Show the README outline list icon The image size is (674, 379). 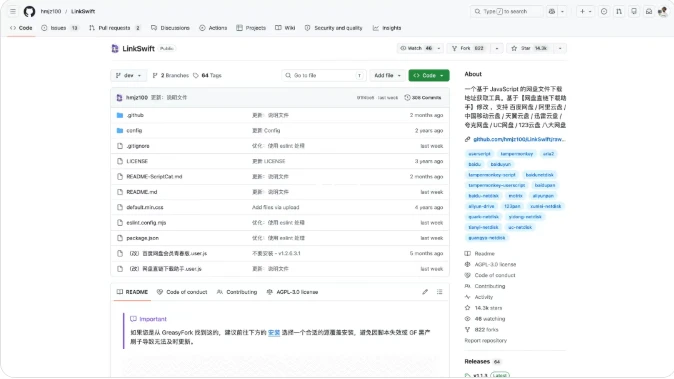tap(439, 292)
